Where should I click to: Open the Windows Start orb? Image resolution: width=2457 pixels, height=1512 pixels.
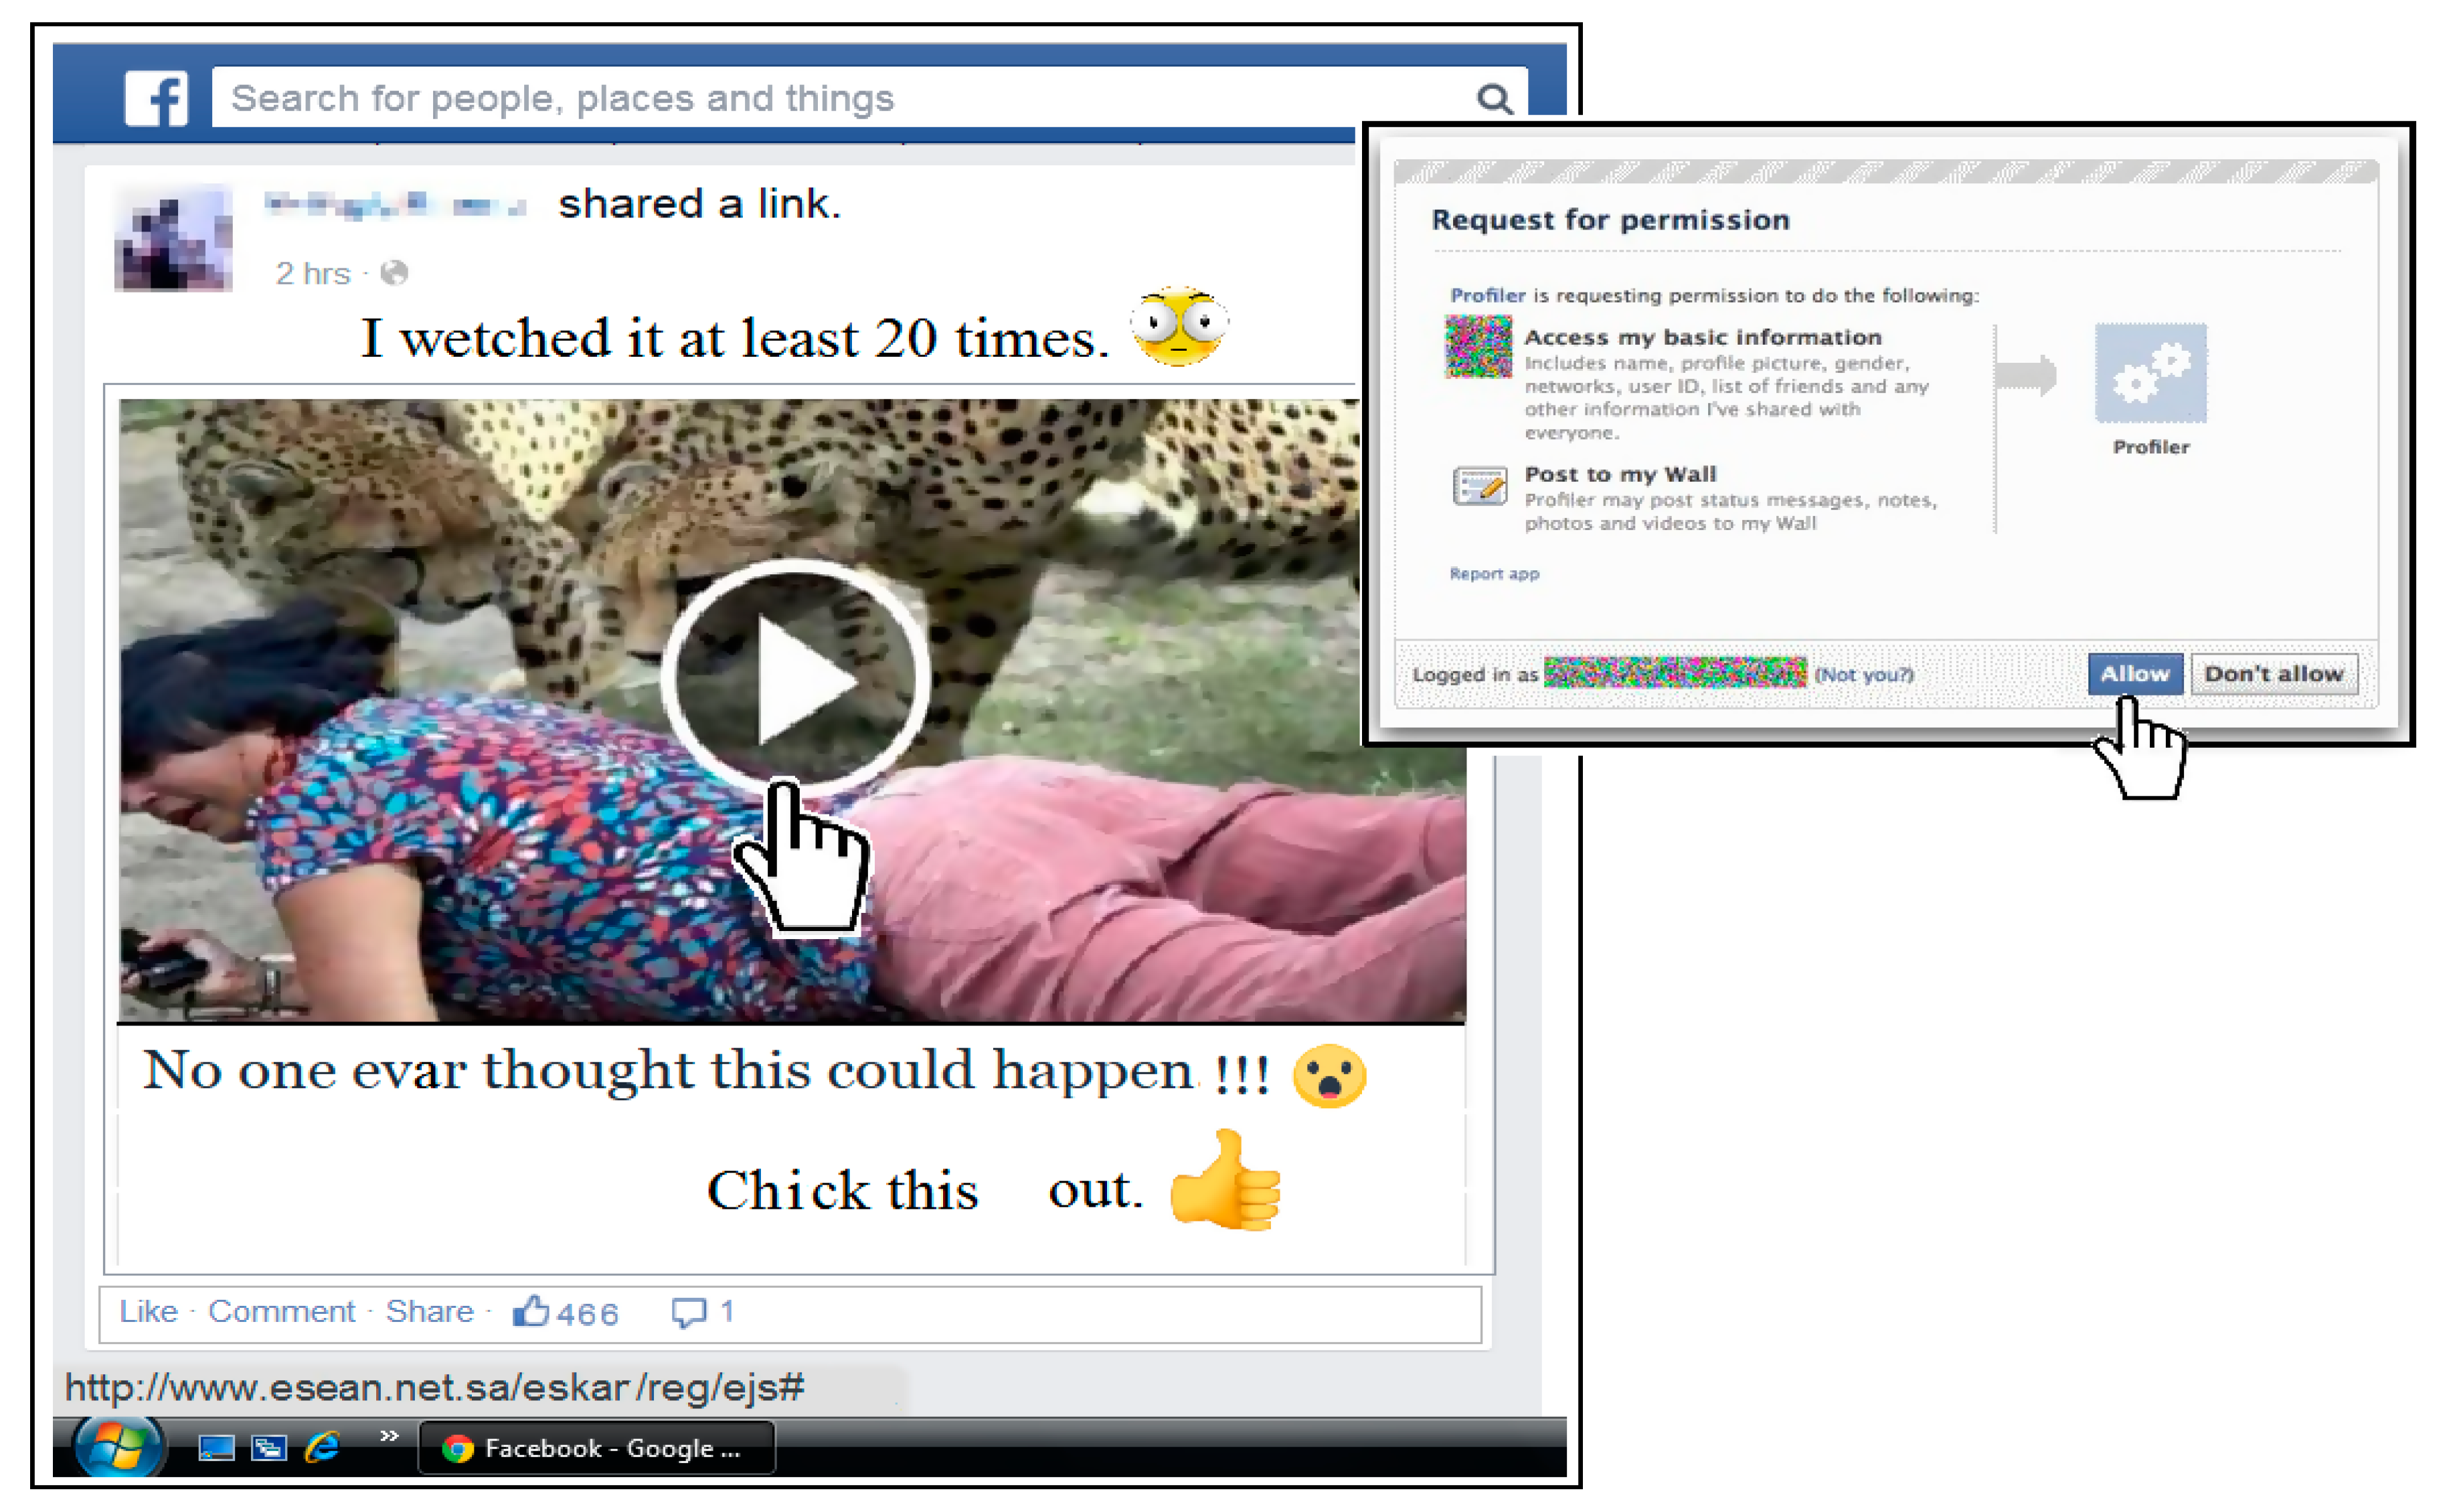coord(118,1446)
